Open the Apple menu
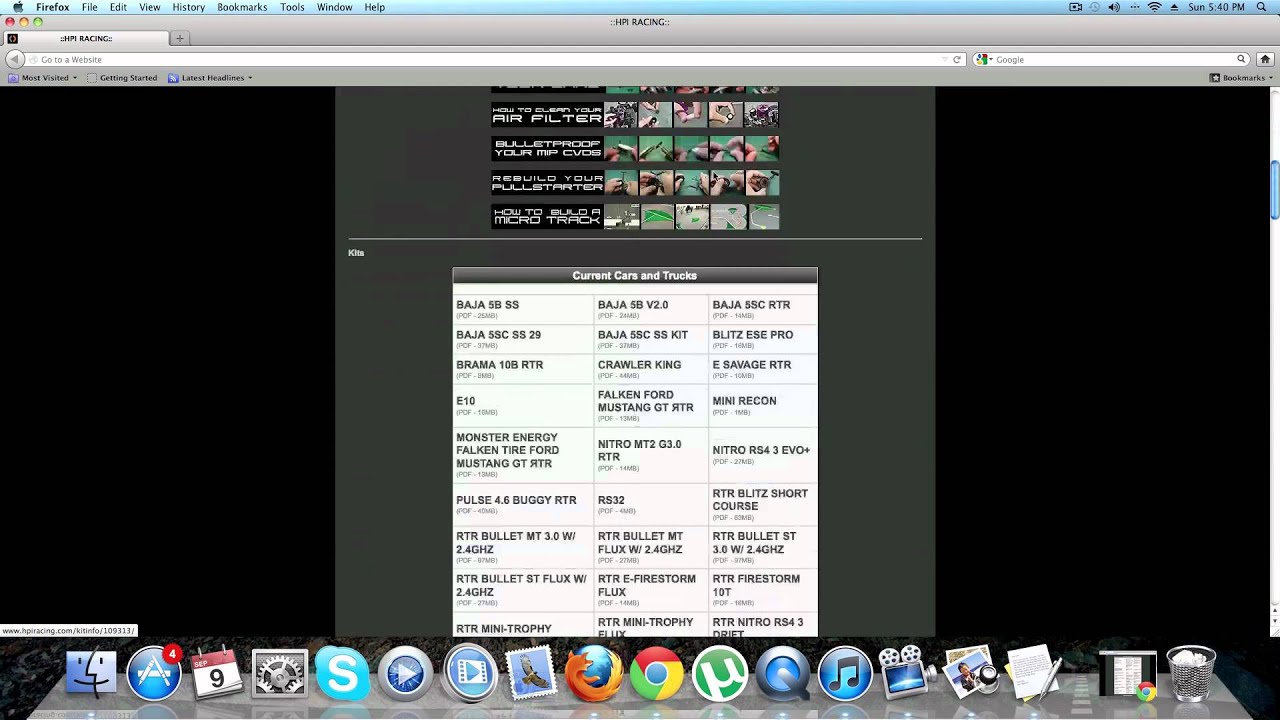Screen dimensions: 1280x720 click(x=17, y=7)
